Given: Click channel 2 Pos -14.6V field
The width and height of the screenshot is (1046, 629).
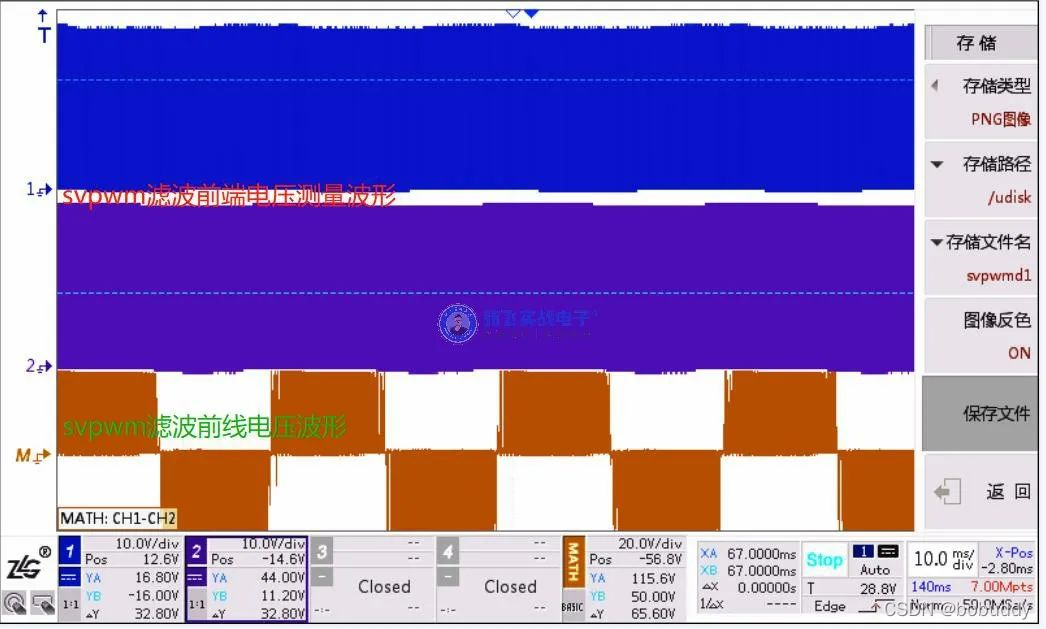Looking at the screenshot, I should coord(257,559).
